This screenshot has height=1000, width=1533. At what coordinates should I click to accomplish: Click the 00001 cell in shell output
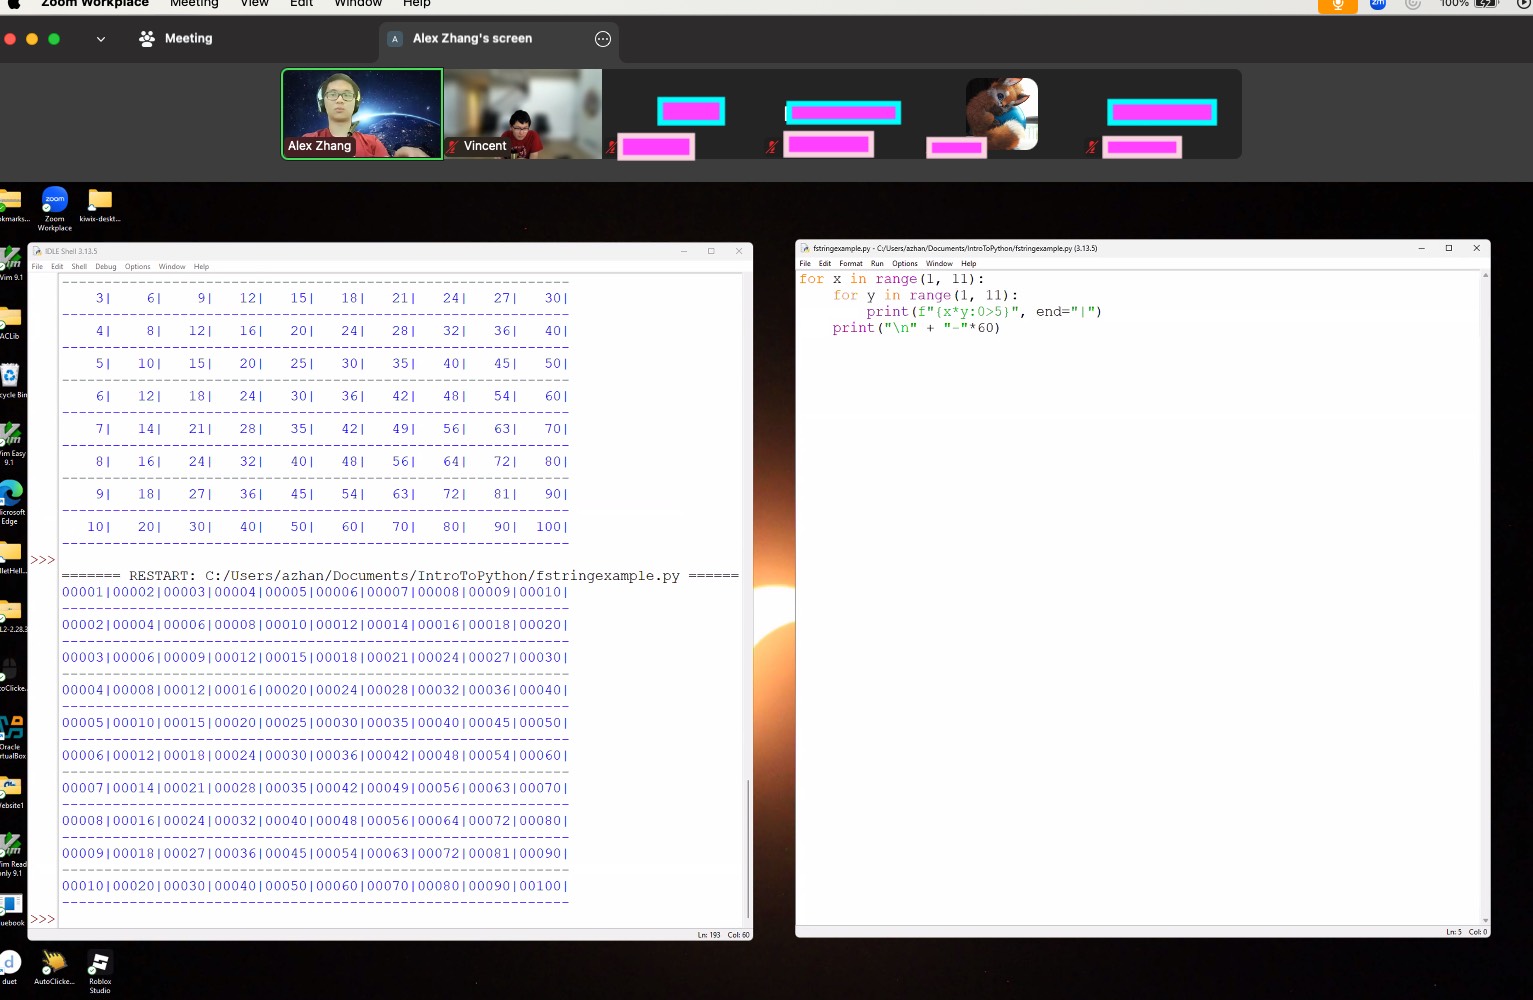click(x=83, y=592)
